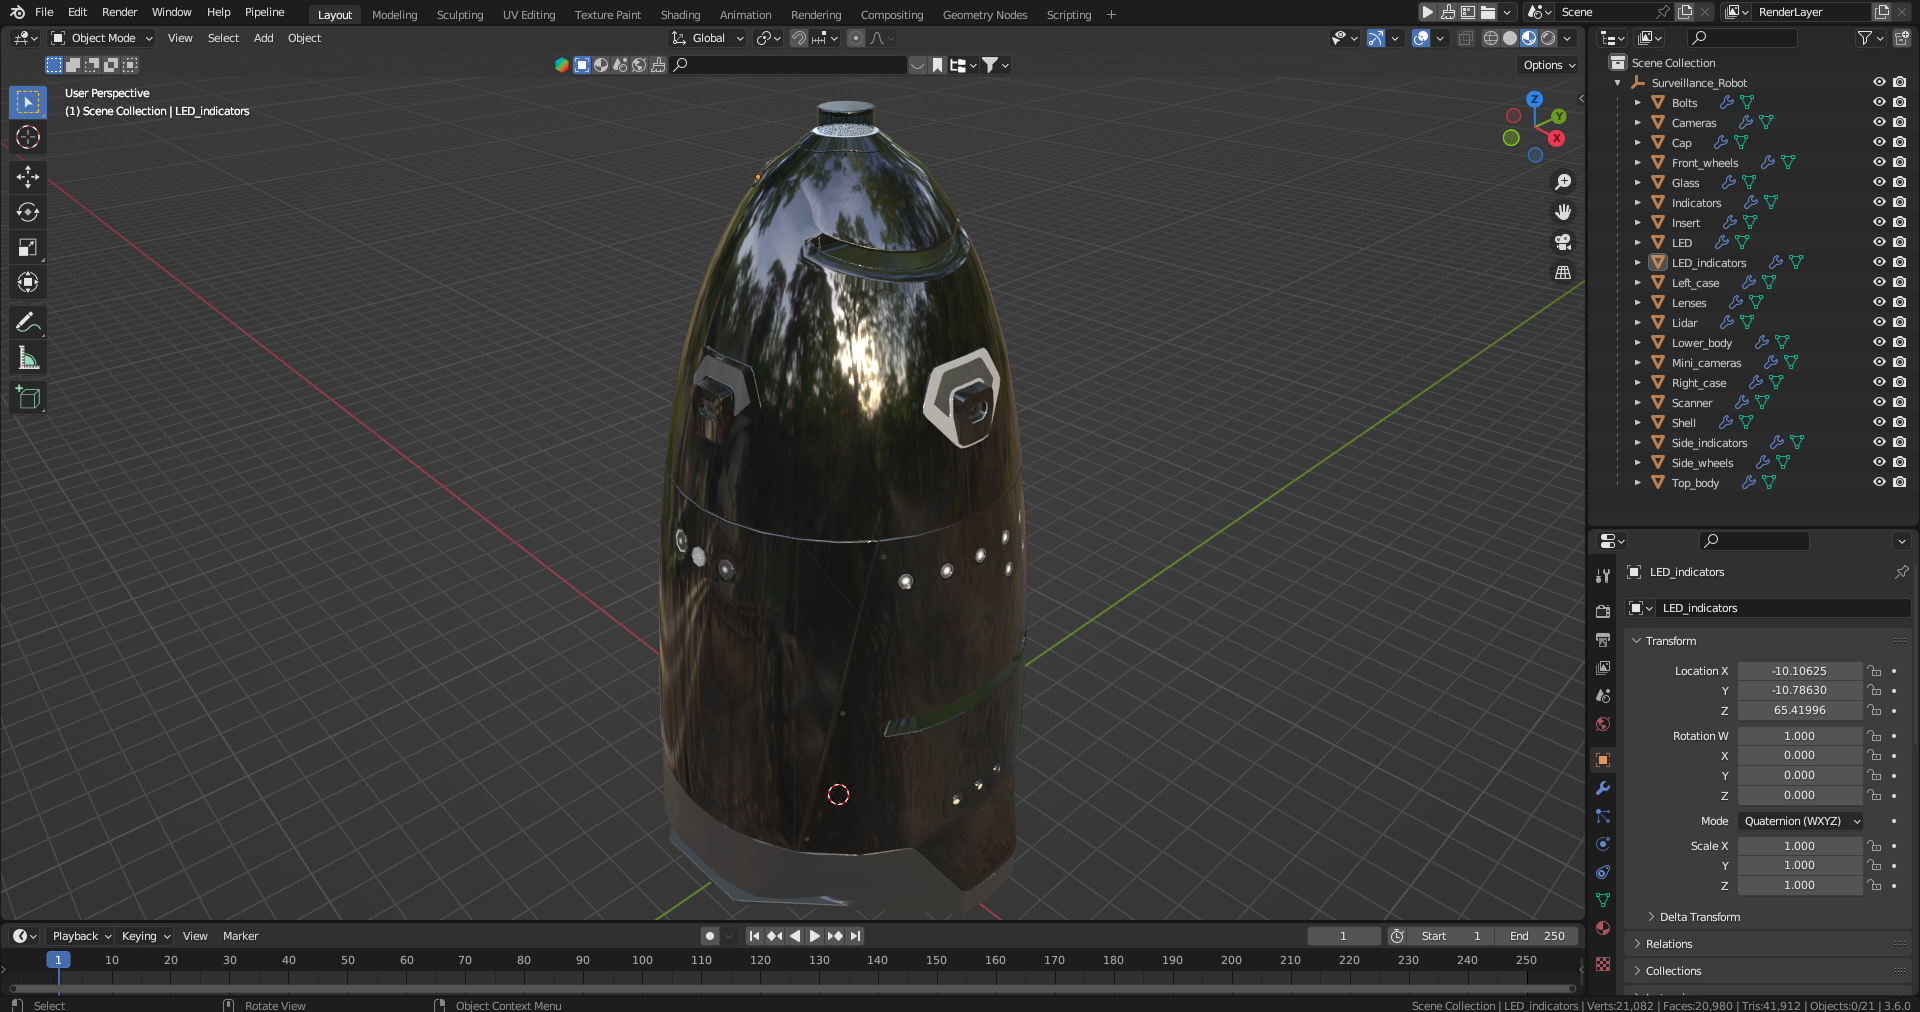Viewport: 1920px width, 1012px height.
Task: Select the Select Box tool
Action: click(x=28, y=102)
